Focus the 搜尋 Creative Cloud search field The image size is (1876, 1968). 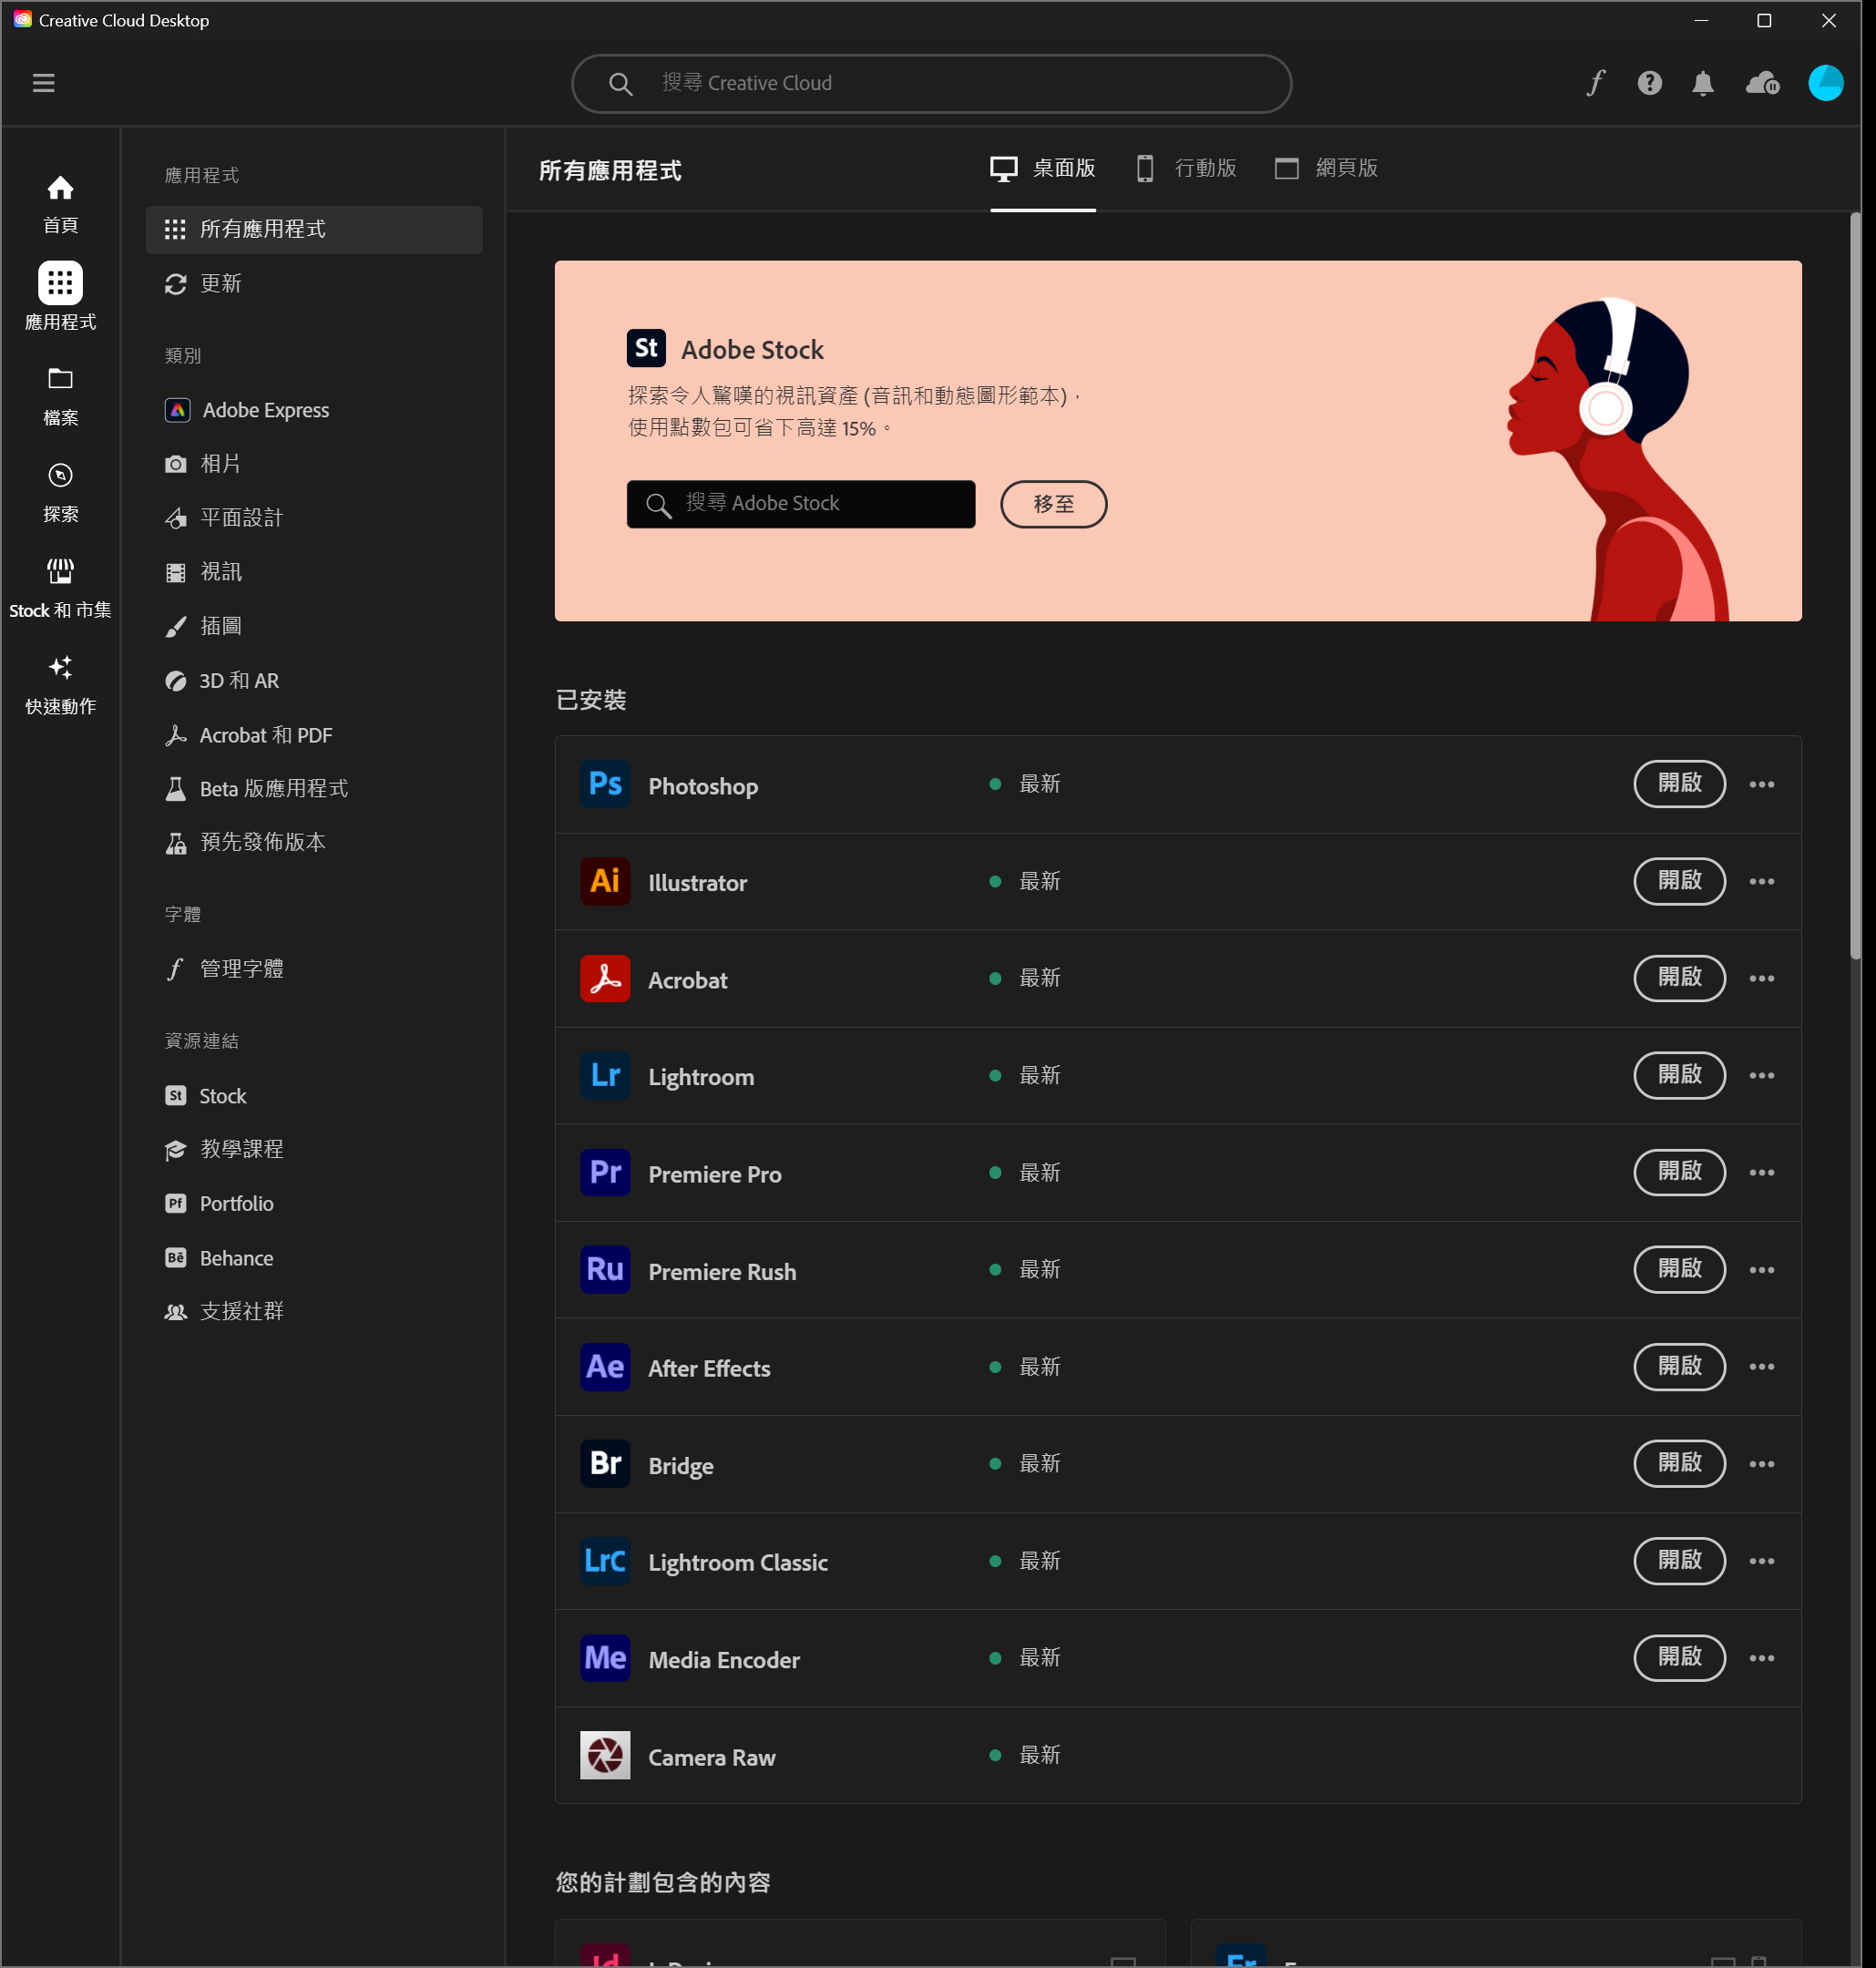[x=931, y=83]
